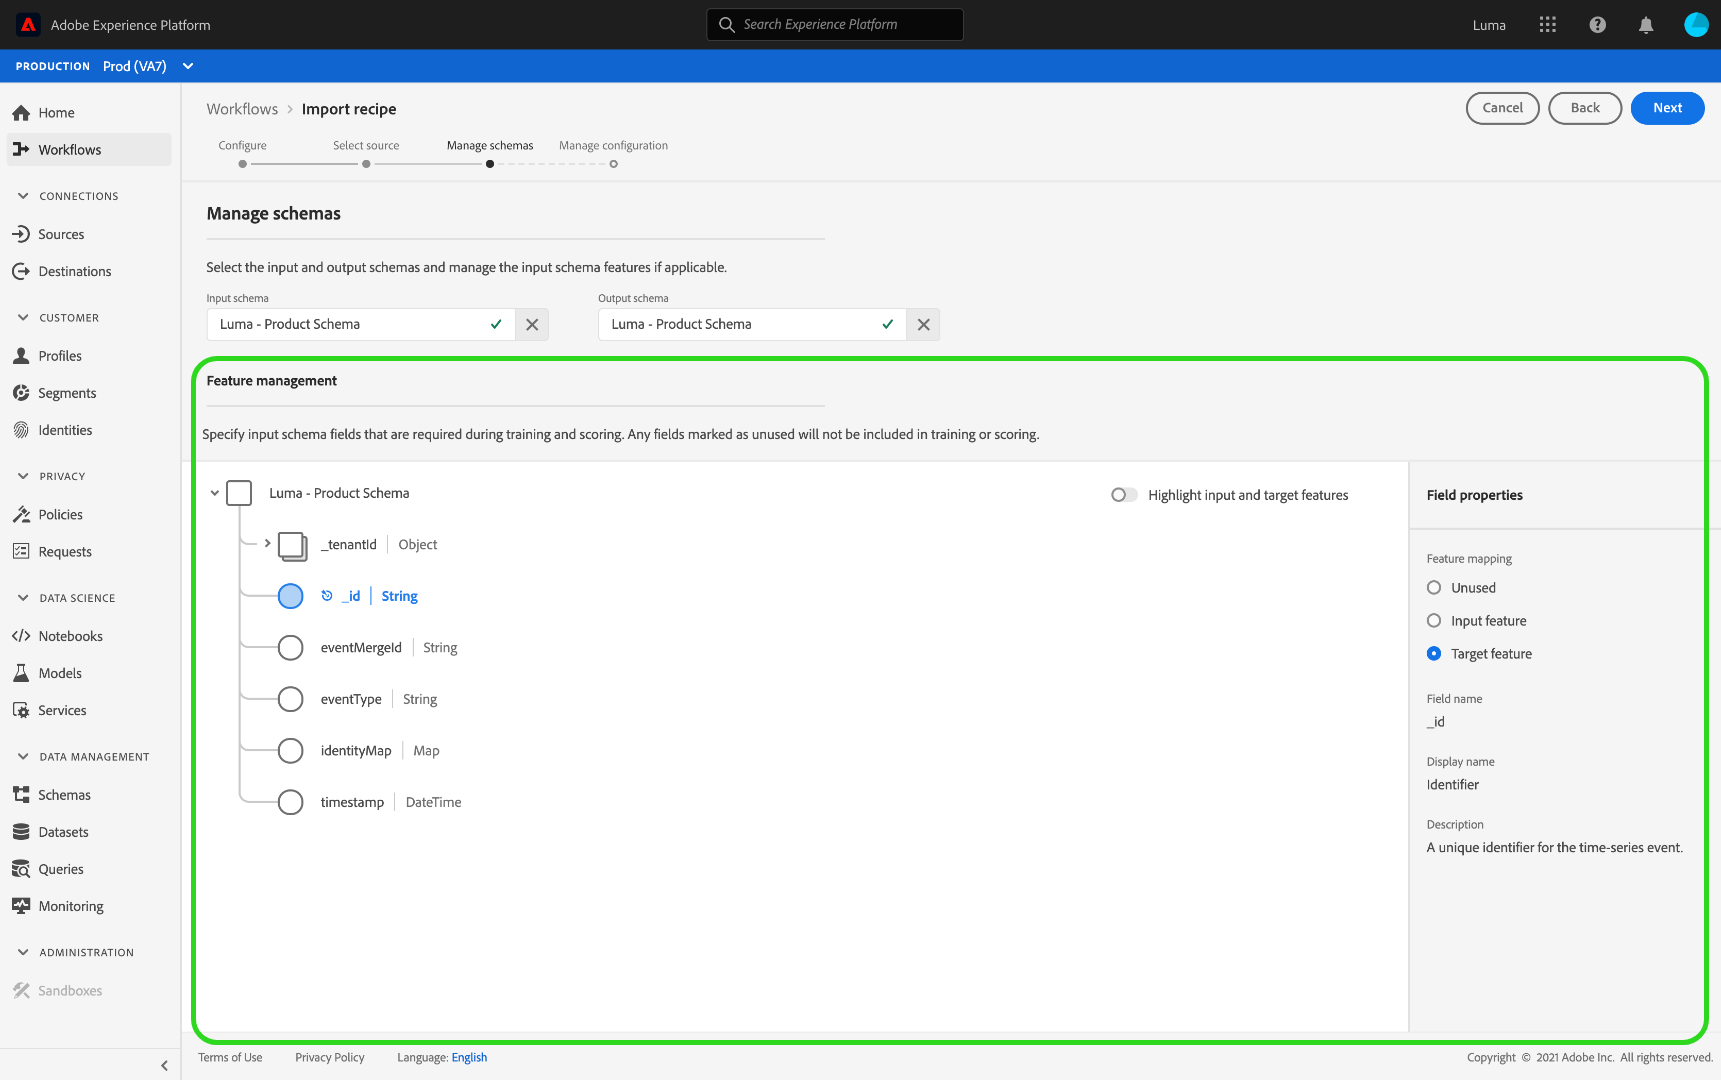
Task: Select the Input feature radio button
Action: [1434, 621]
